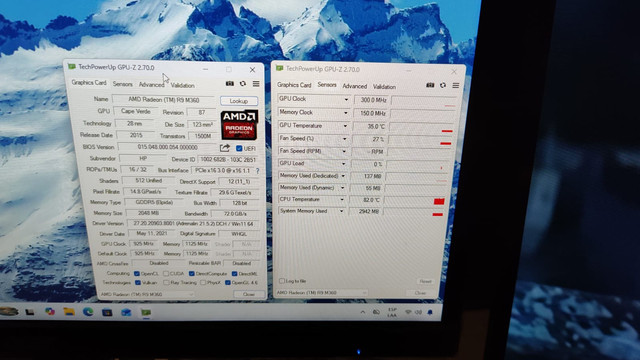Screen dimensions: 640x360
Task: Toggle the Ray Tracing checkbox
Action: (x=166, y=282)
